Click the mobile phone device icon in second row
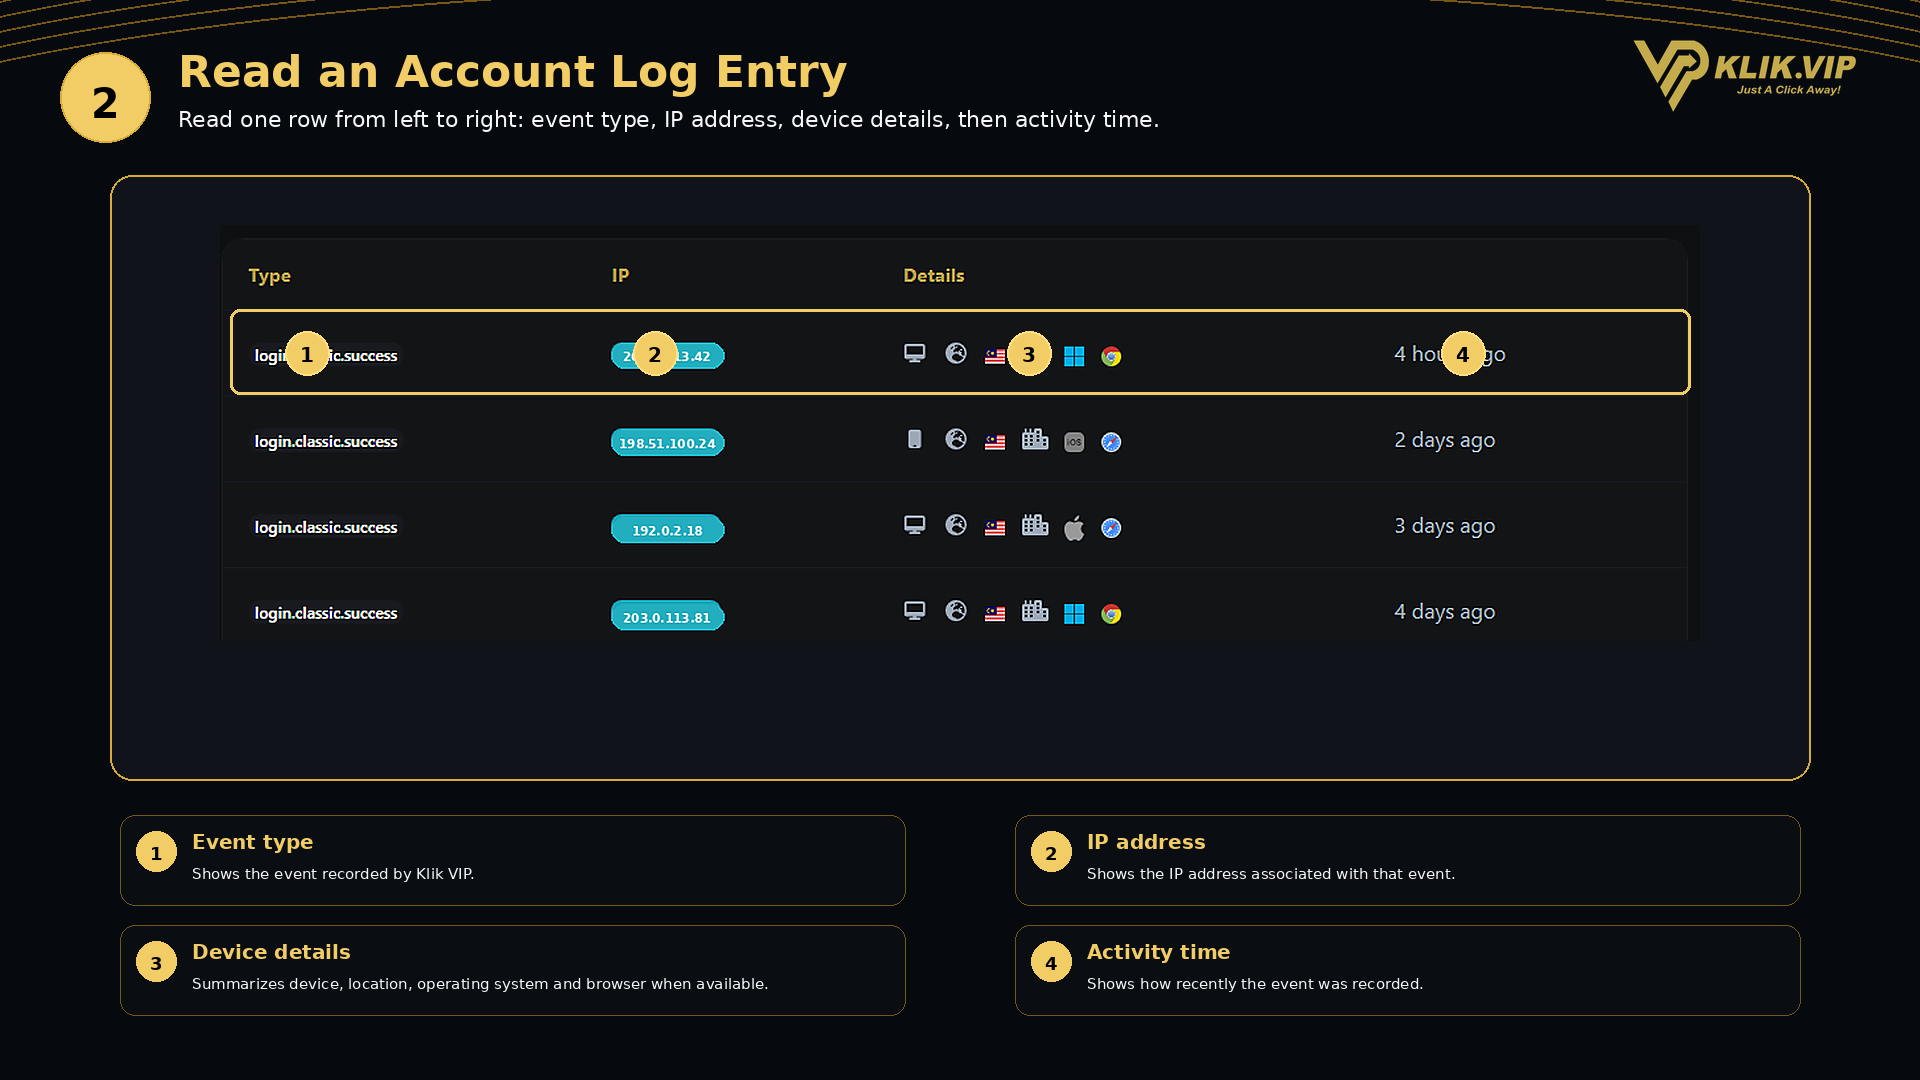The height and width of the screenshot is (1080, 1920). coord(914,439)
